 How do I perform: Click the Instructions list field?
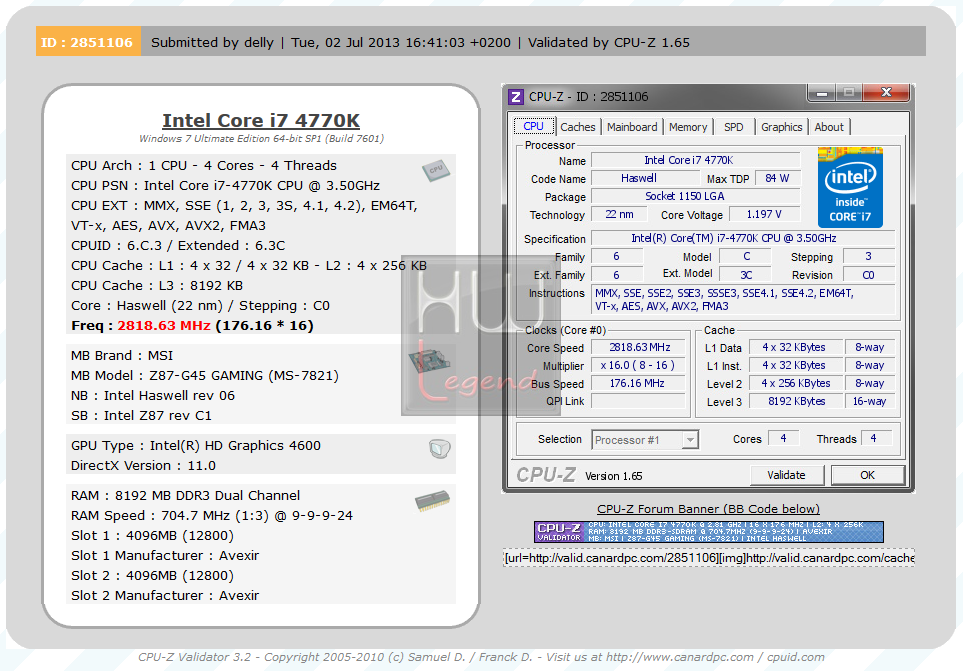click(743, 300)
